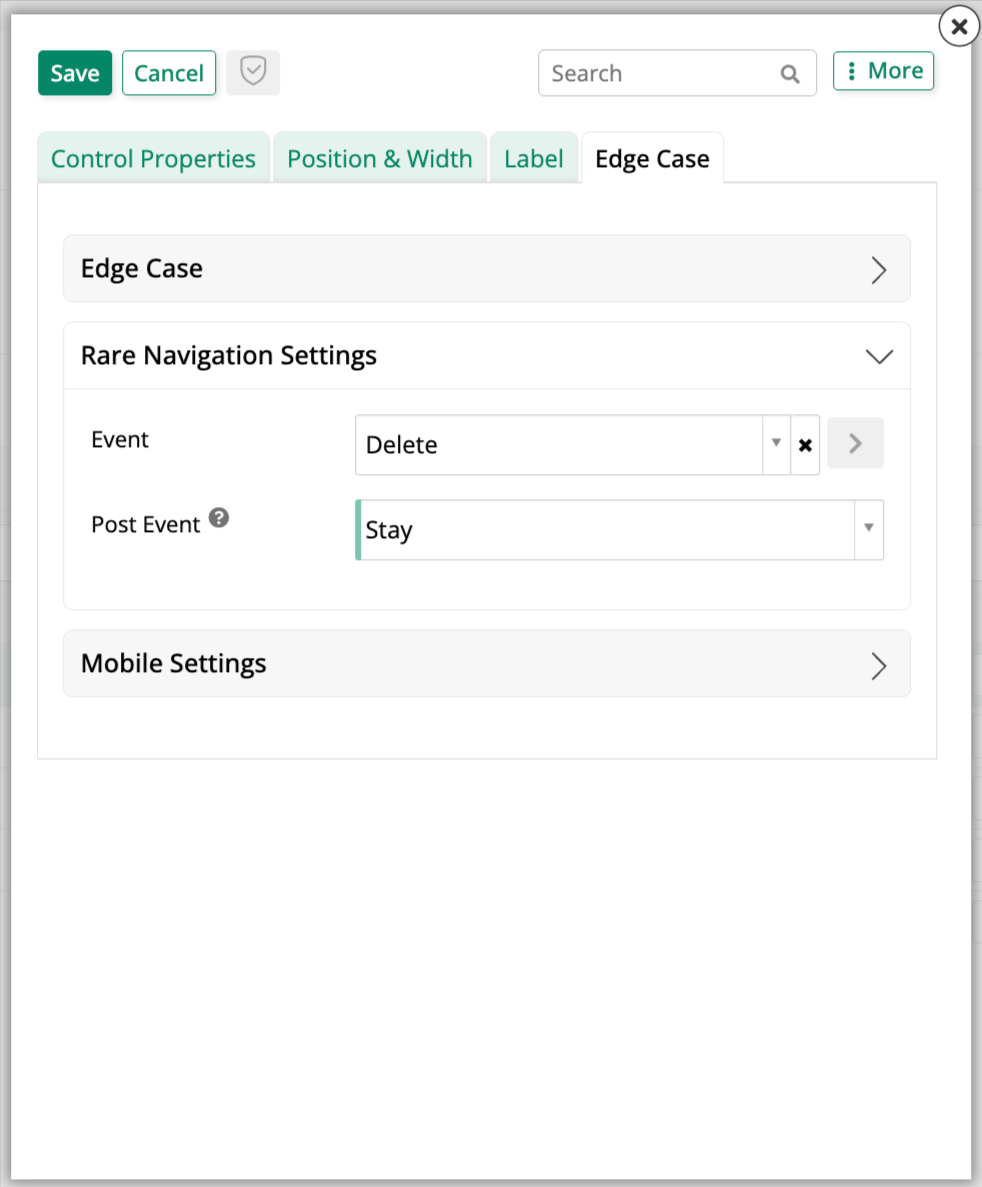Click the Post Event field showing Stay
Screen dimensions: 982x1187
606,530
